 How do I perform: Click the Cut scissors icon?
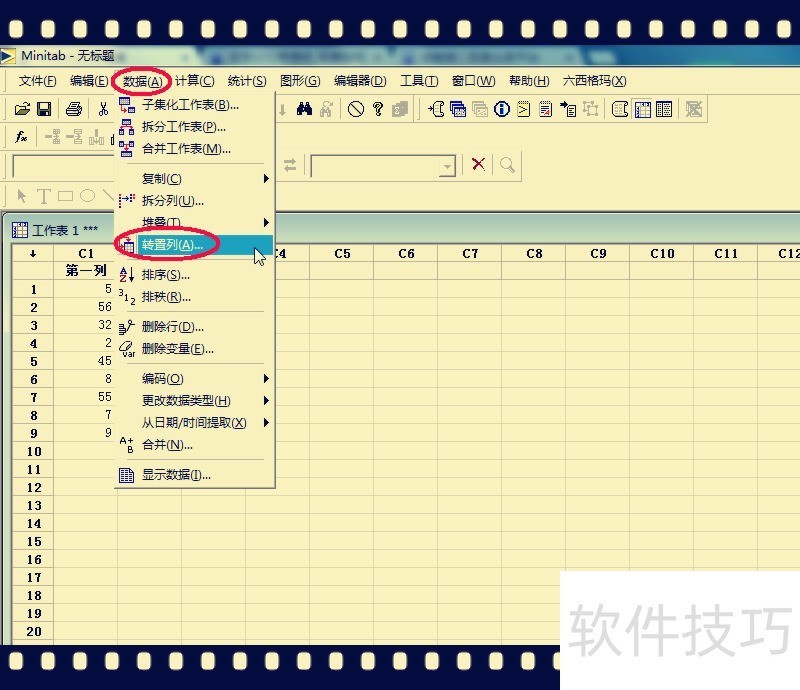103,109
